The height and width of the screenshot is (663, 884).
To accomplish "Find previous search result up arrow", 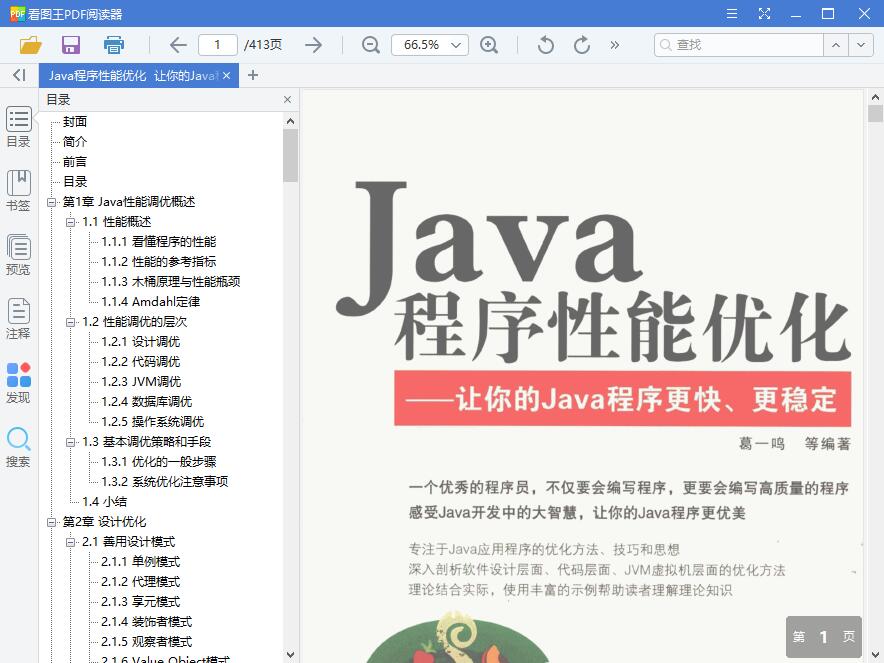I will (836, 45).
